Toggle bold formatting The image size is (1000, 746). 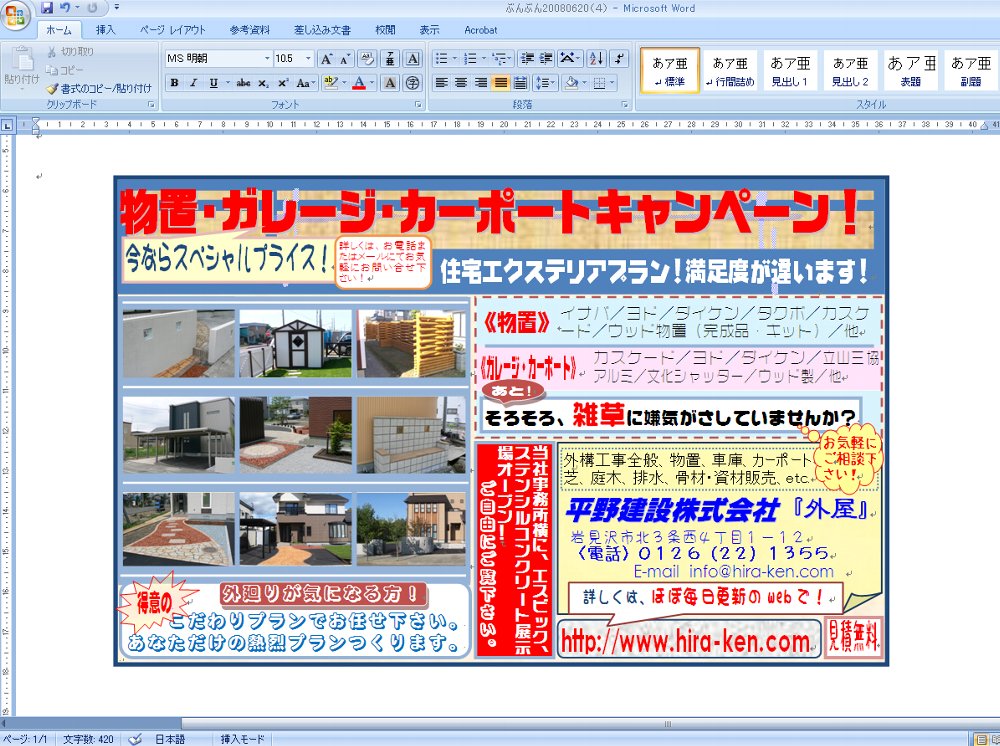point(174,83)
